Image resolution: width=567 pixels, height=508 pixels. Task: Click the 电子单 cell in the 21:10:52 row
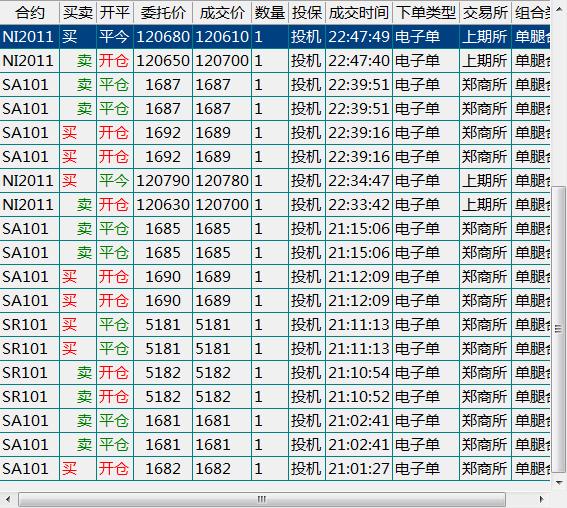pos(426,397)
